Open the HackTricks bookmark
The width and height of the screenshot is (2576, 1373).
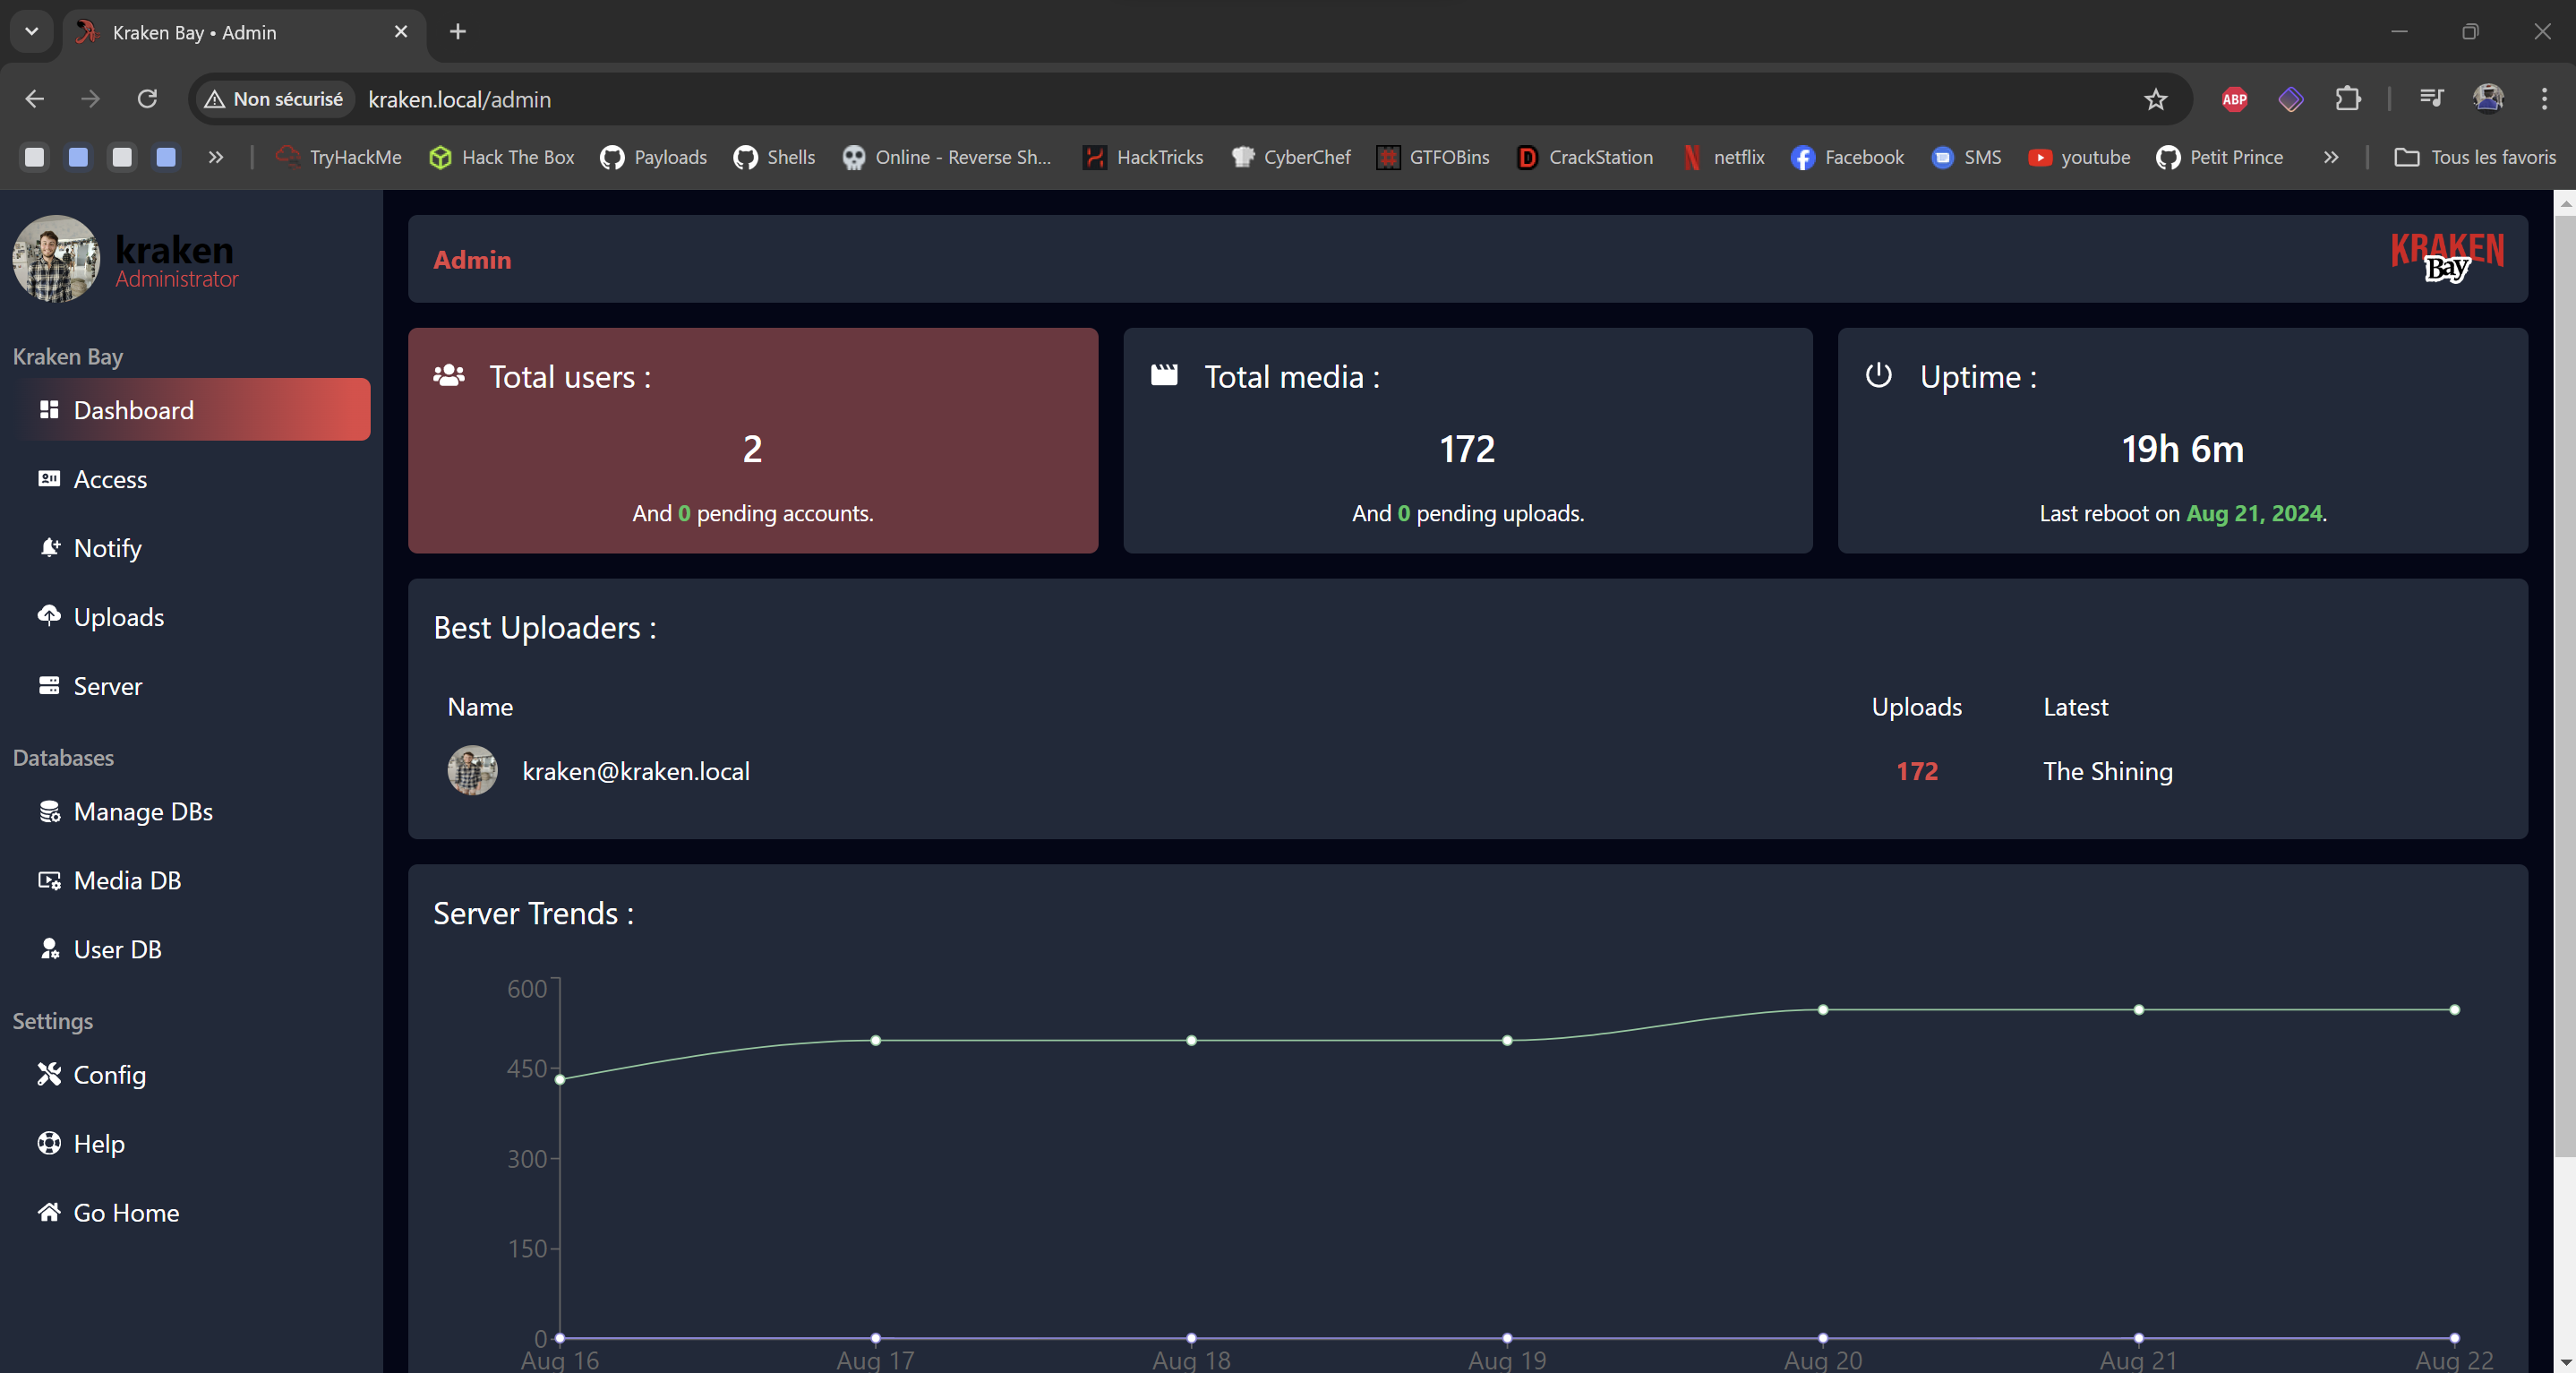(x=1143, y=157)
